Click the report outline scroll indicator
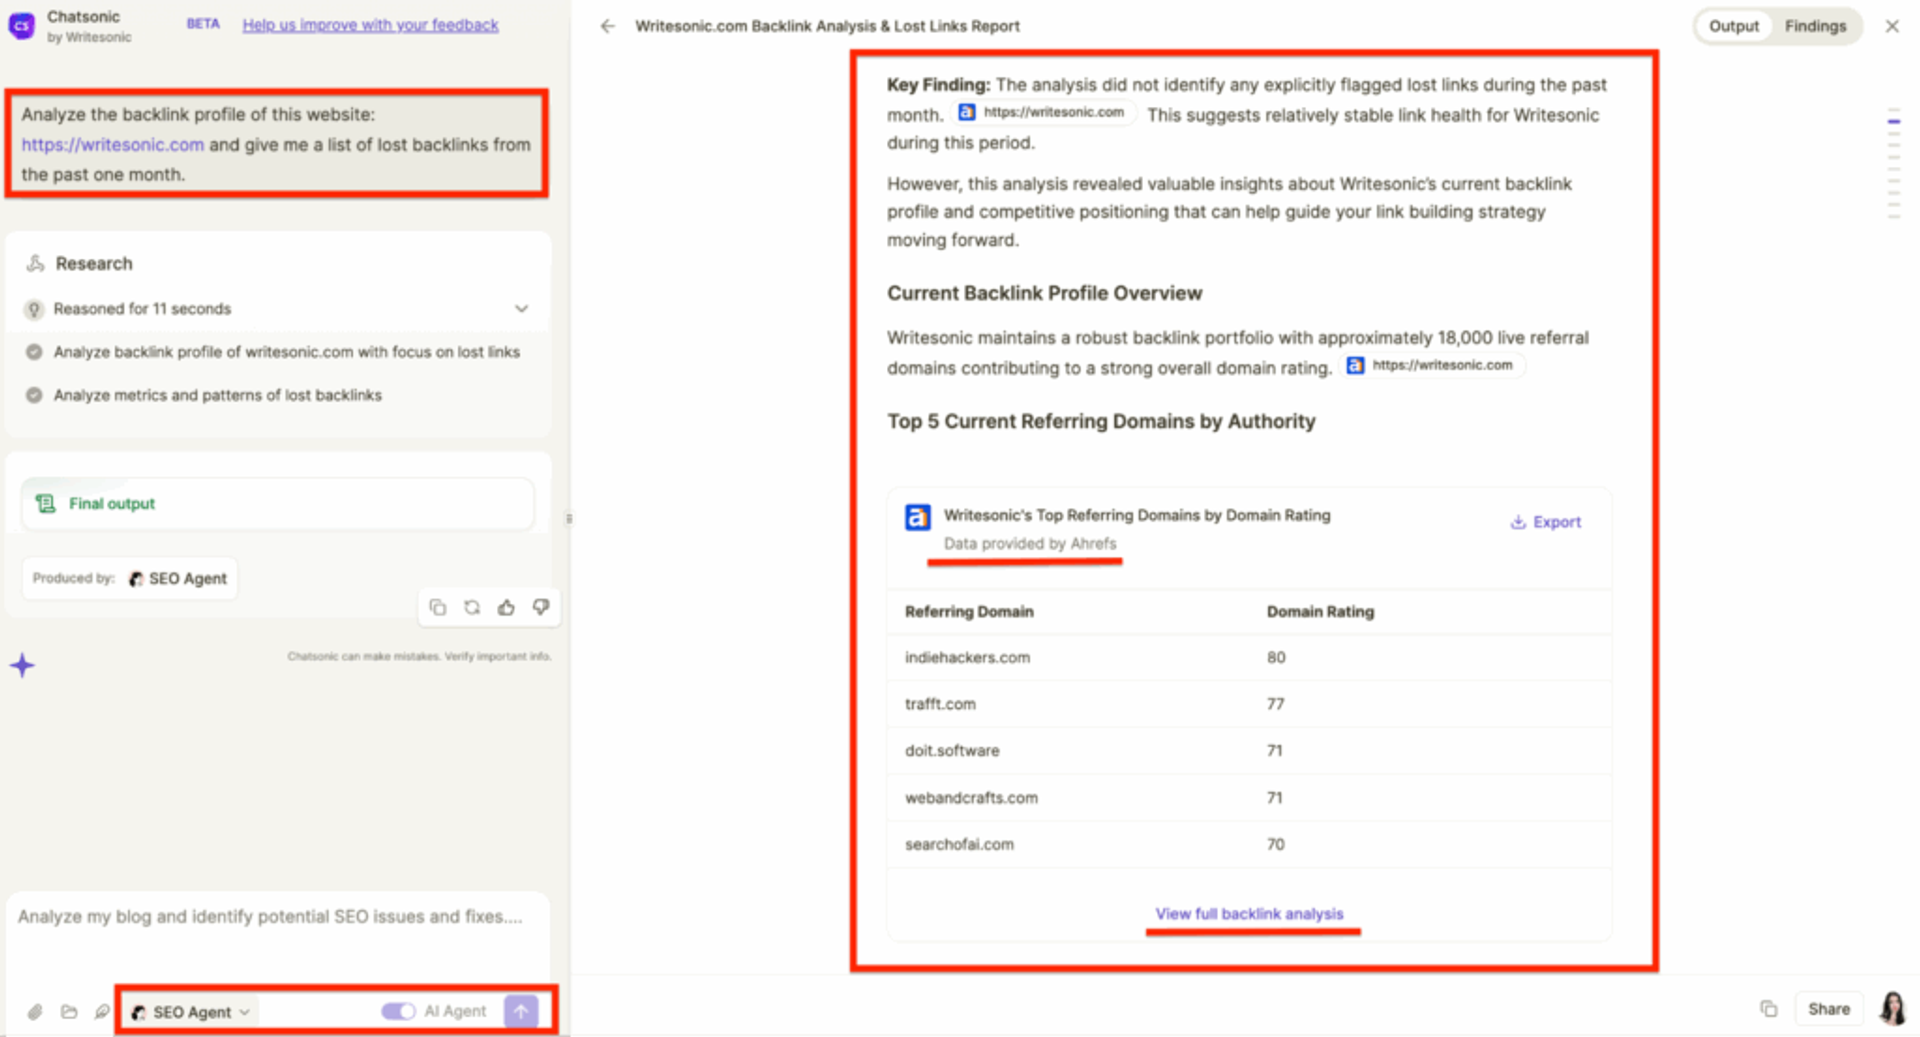This screenshot has height=1037, width=1920. coord(1893,163)
